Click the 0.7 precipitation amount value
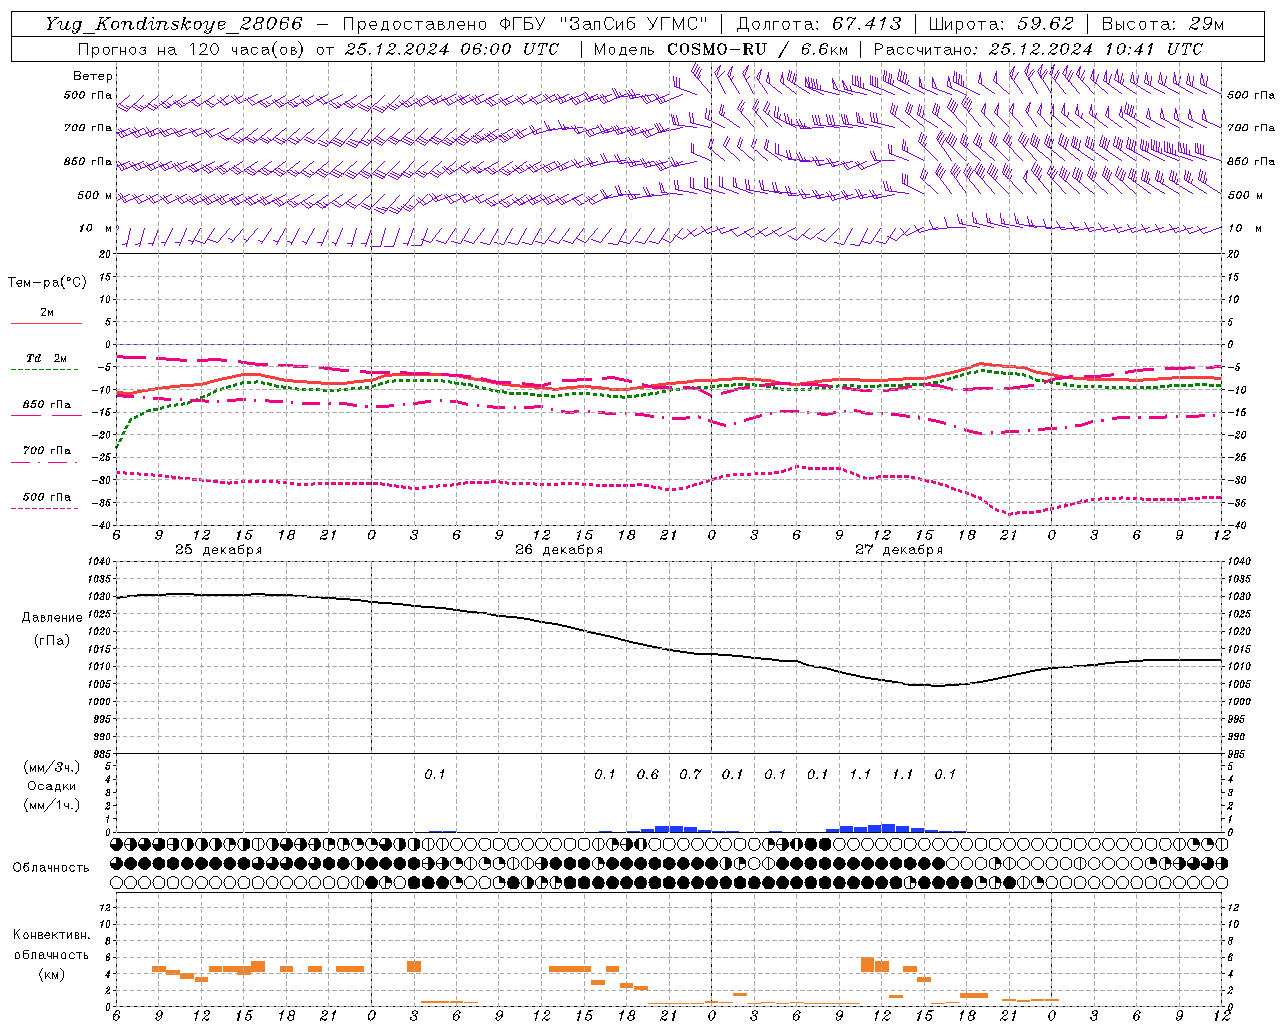This screenshot has height=1024, width=1280. click(x=690, y=774)
